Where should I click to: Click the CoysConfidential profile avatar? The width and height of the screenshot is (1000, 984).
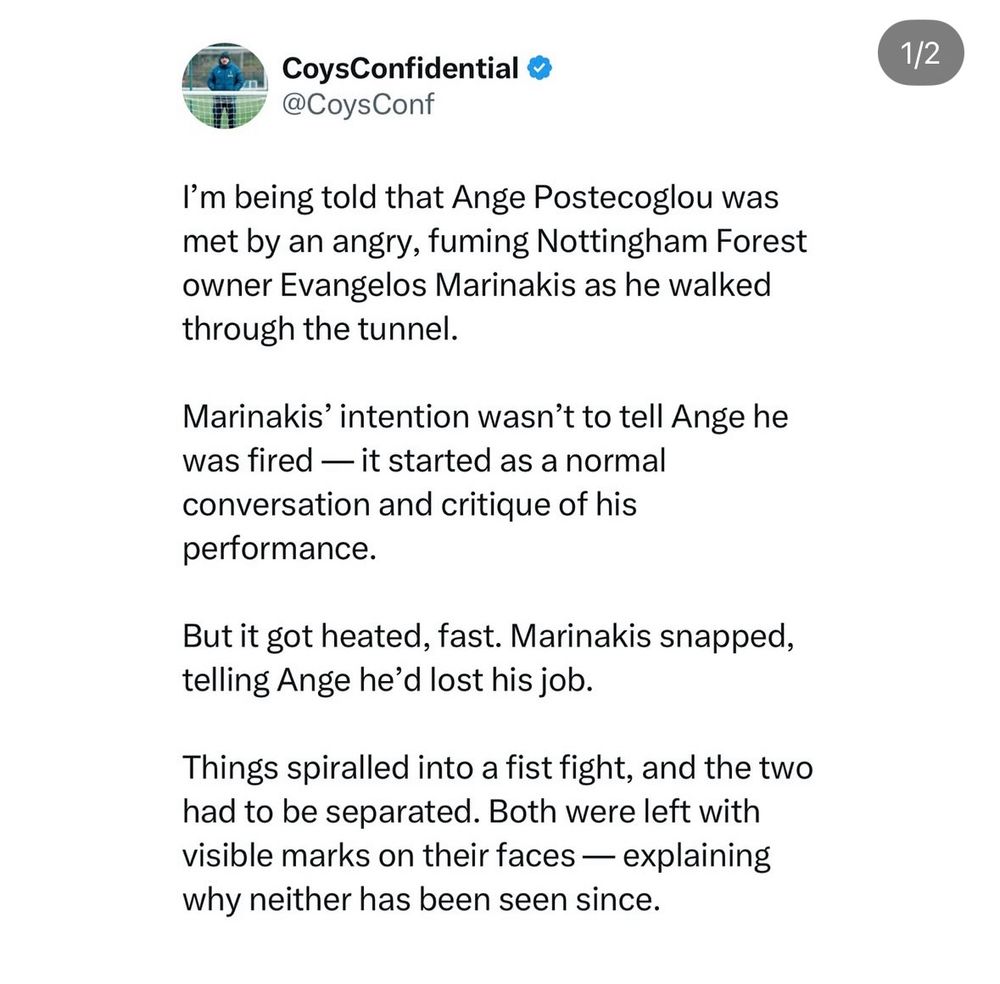point(224,85)
